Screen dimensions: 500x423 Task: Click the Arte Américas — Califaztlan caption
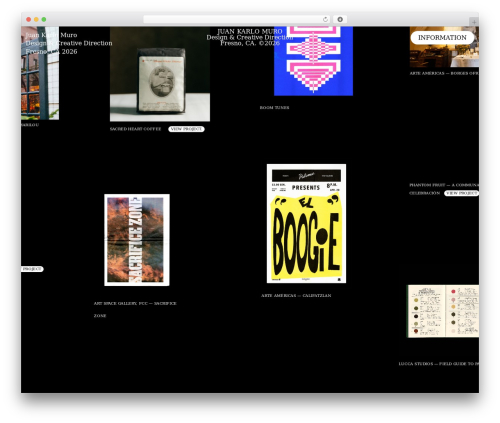click(x=296, y=296)
